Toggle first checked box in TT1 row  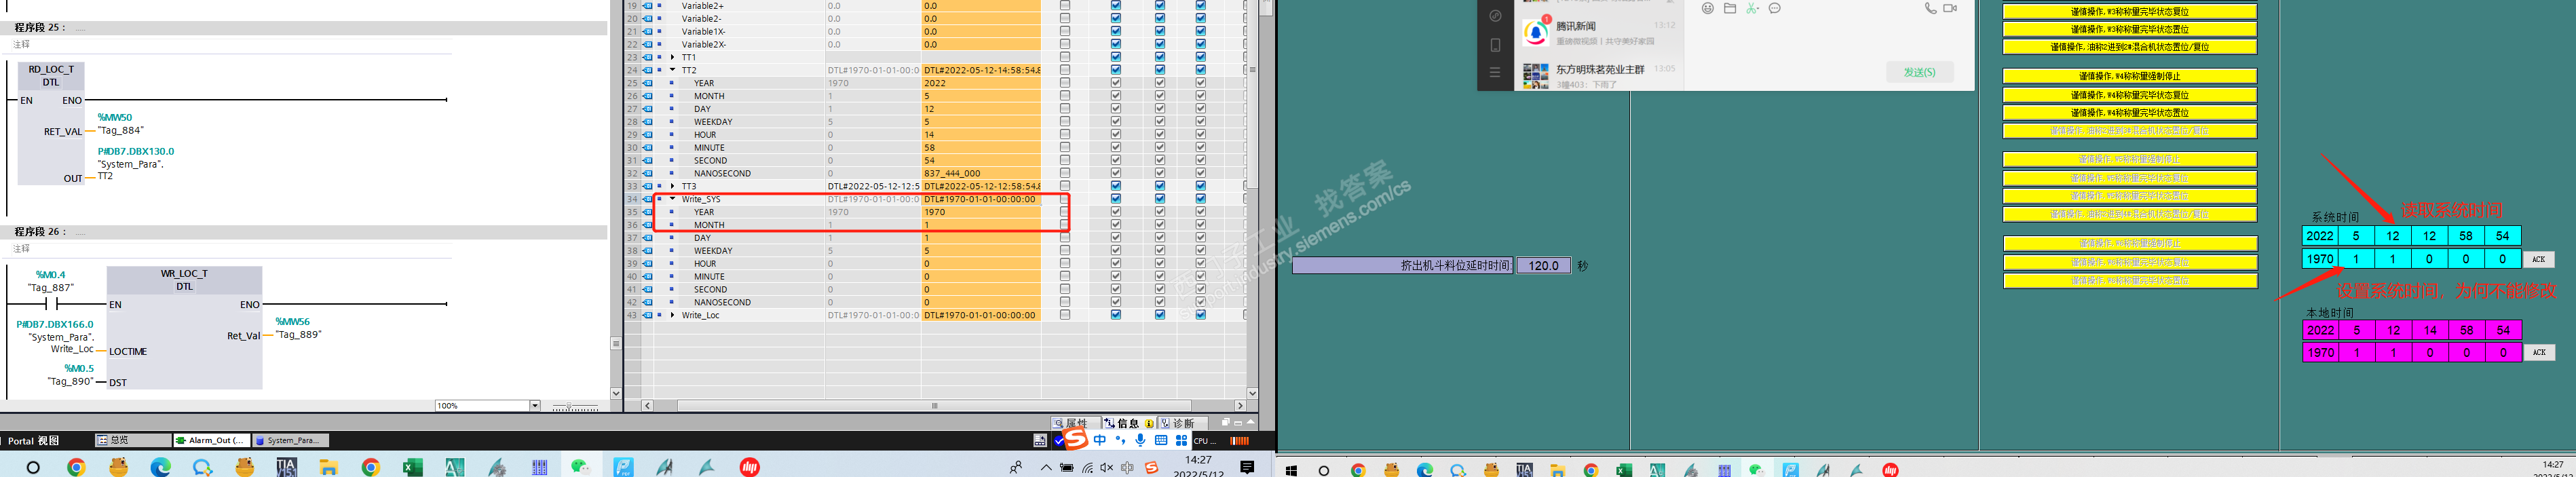[1116, 57]
